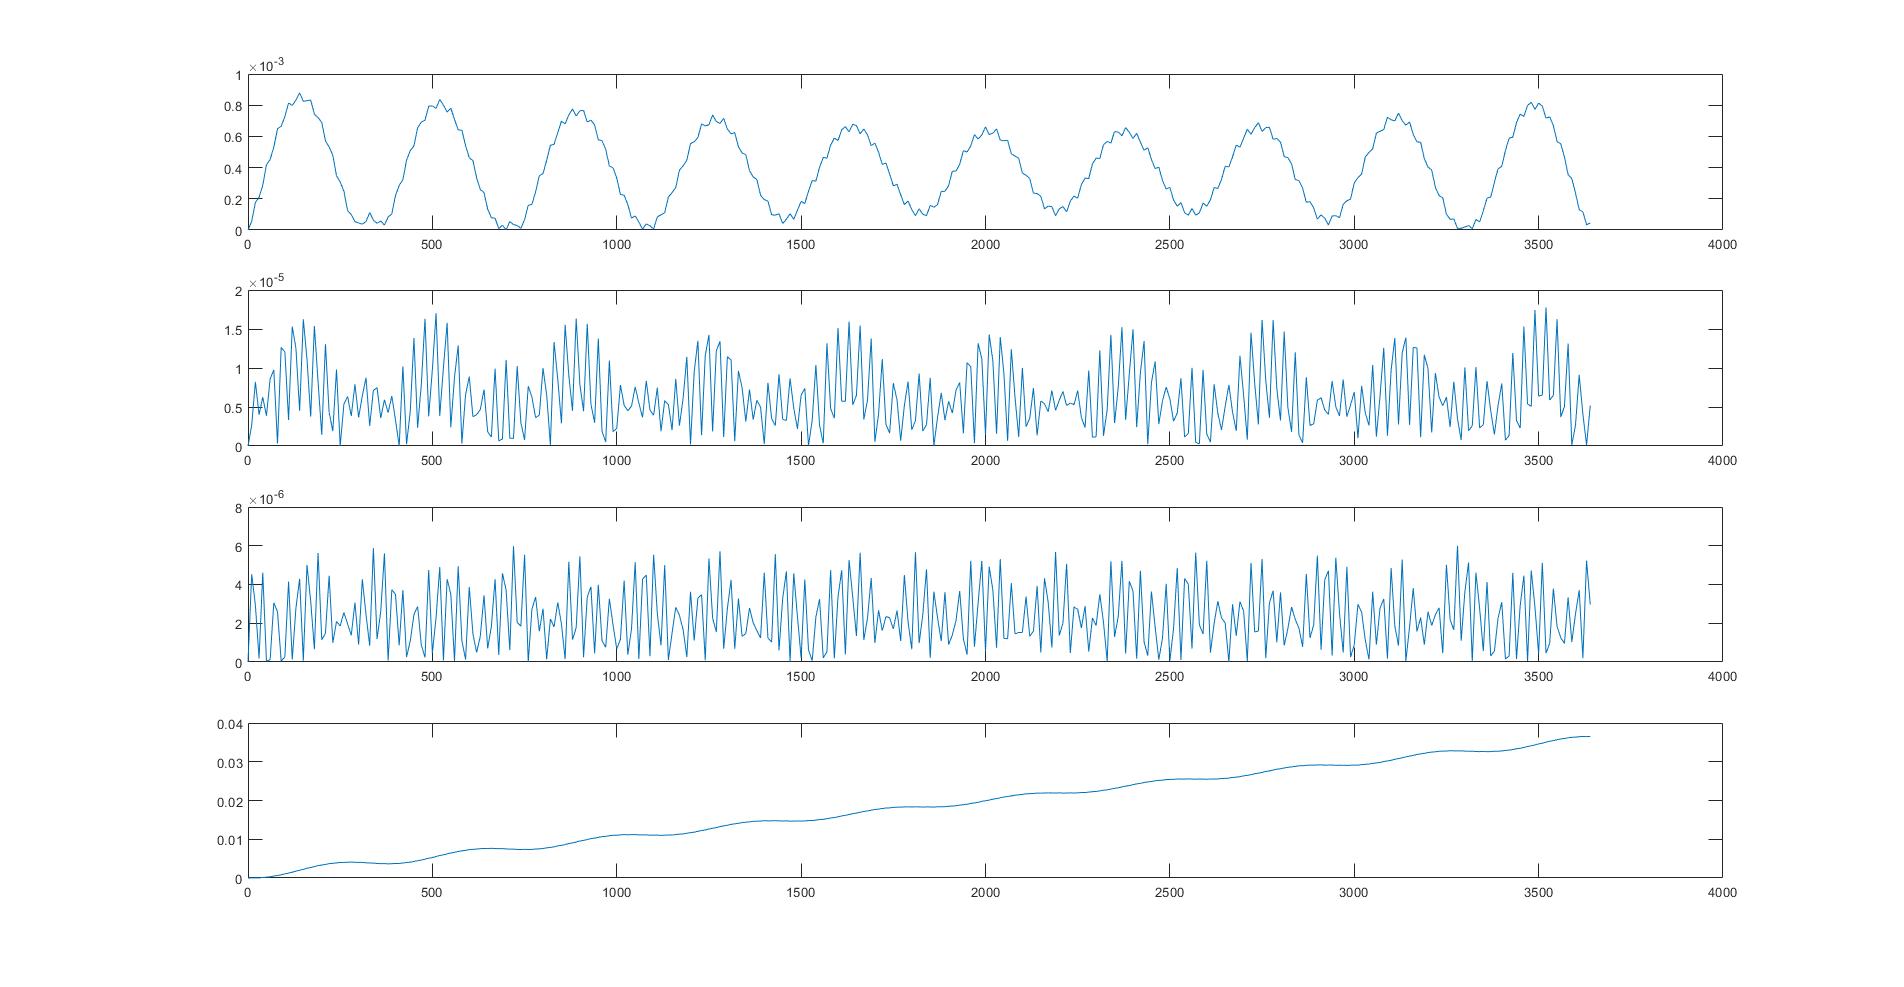This screenshot has width=1904, height=987.
Task: Select the rising stepped curve in bottom plot
Action: (x=920, y=807)
